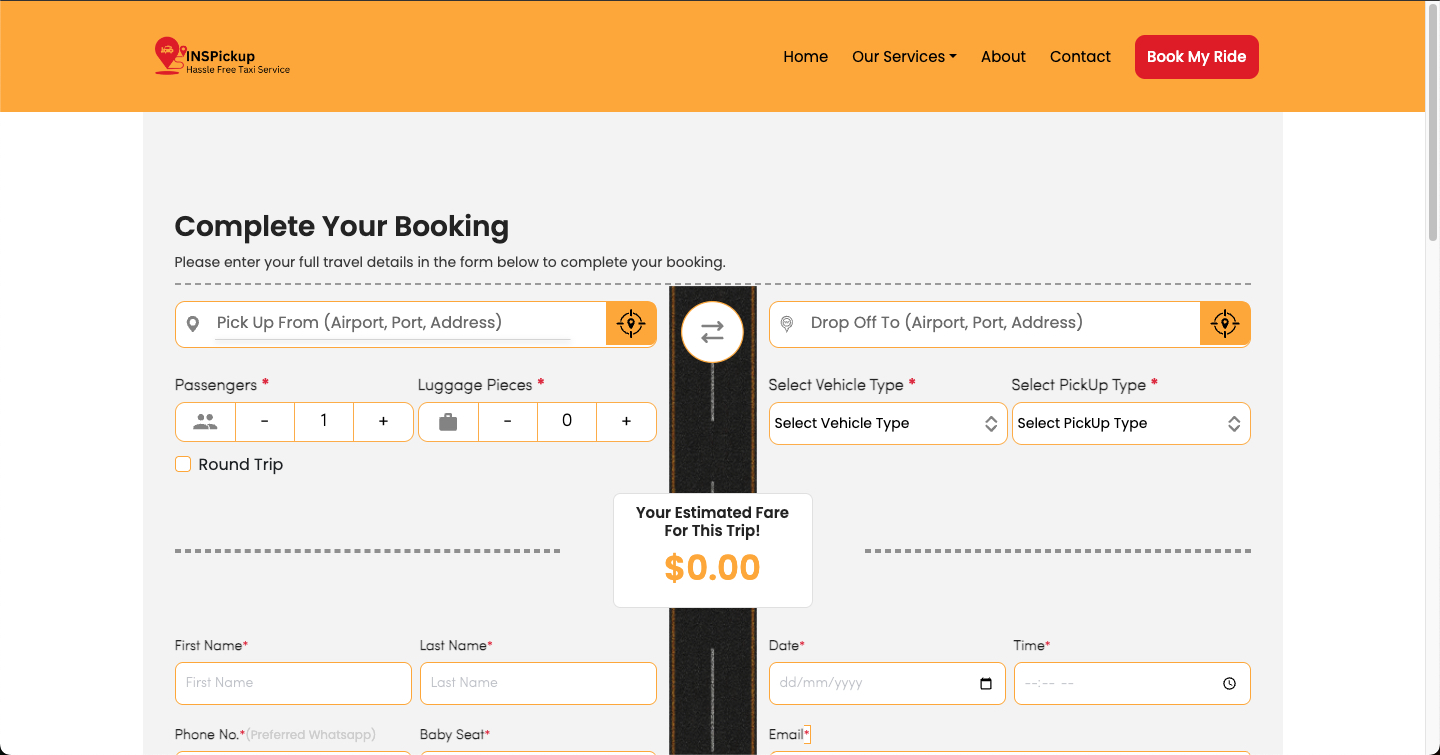Decrease passengers with minus button
The width and height of the screenshot is (1440, 755).
click(264, 422)
